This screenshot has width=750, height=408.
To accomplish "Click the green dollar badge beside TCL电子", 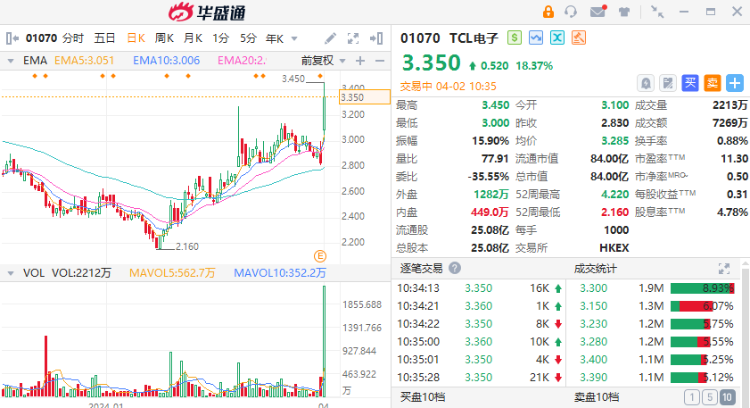I will 515,38.
